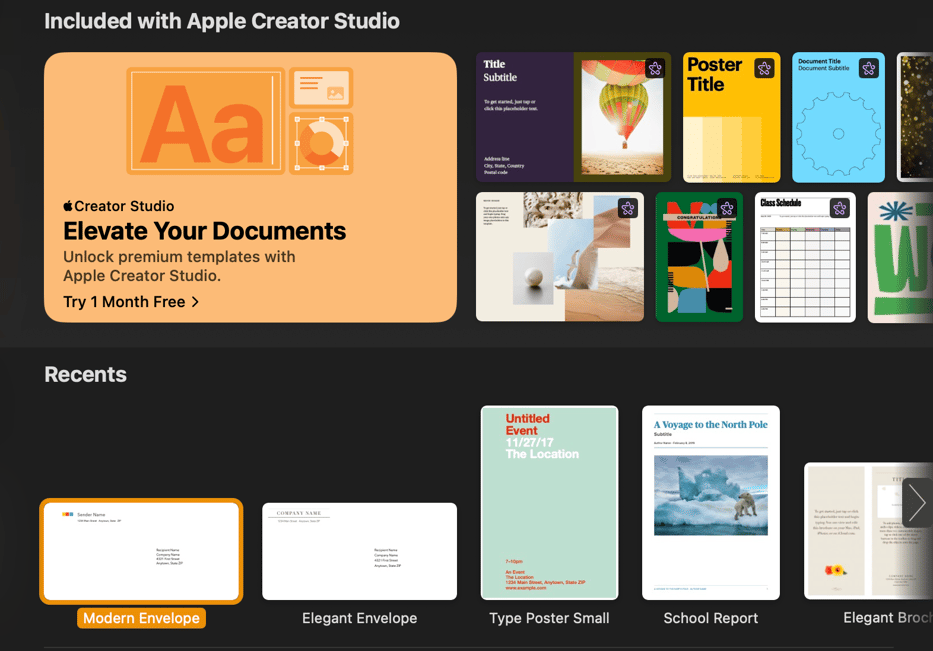This screenshot has height=651, width=933.
Task: Choose the yellow Poster Title template
Action: pos(731,117)
